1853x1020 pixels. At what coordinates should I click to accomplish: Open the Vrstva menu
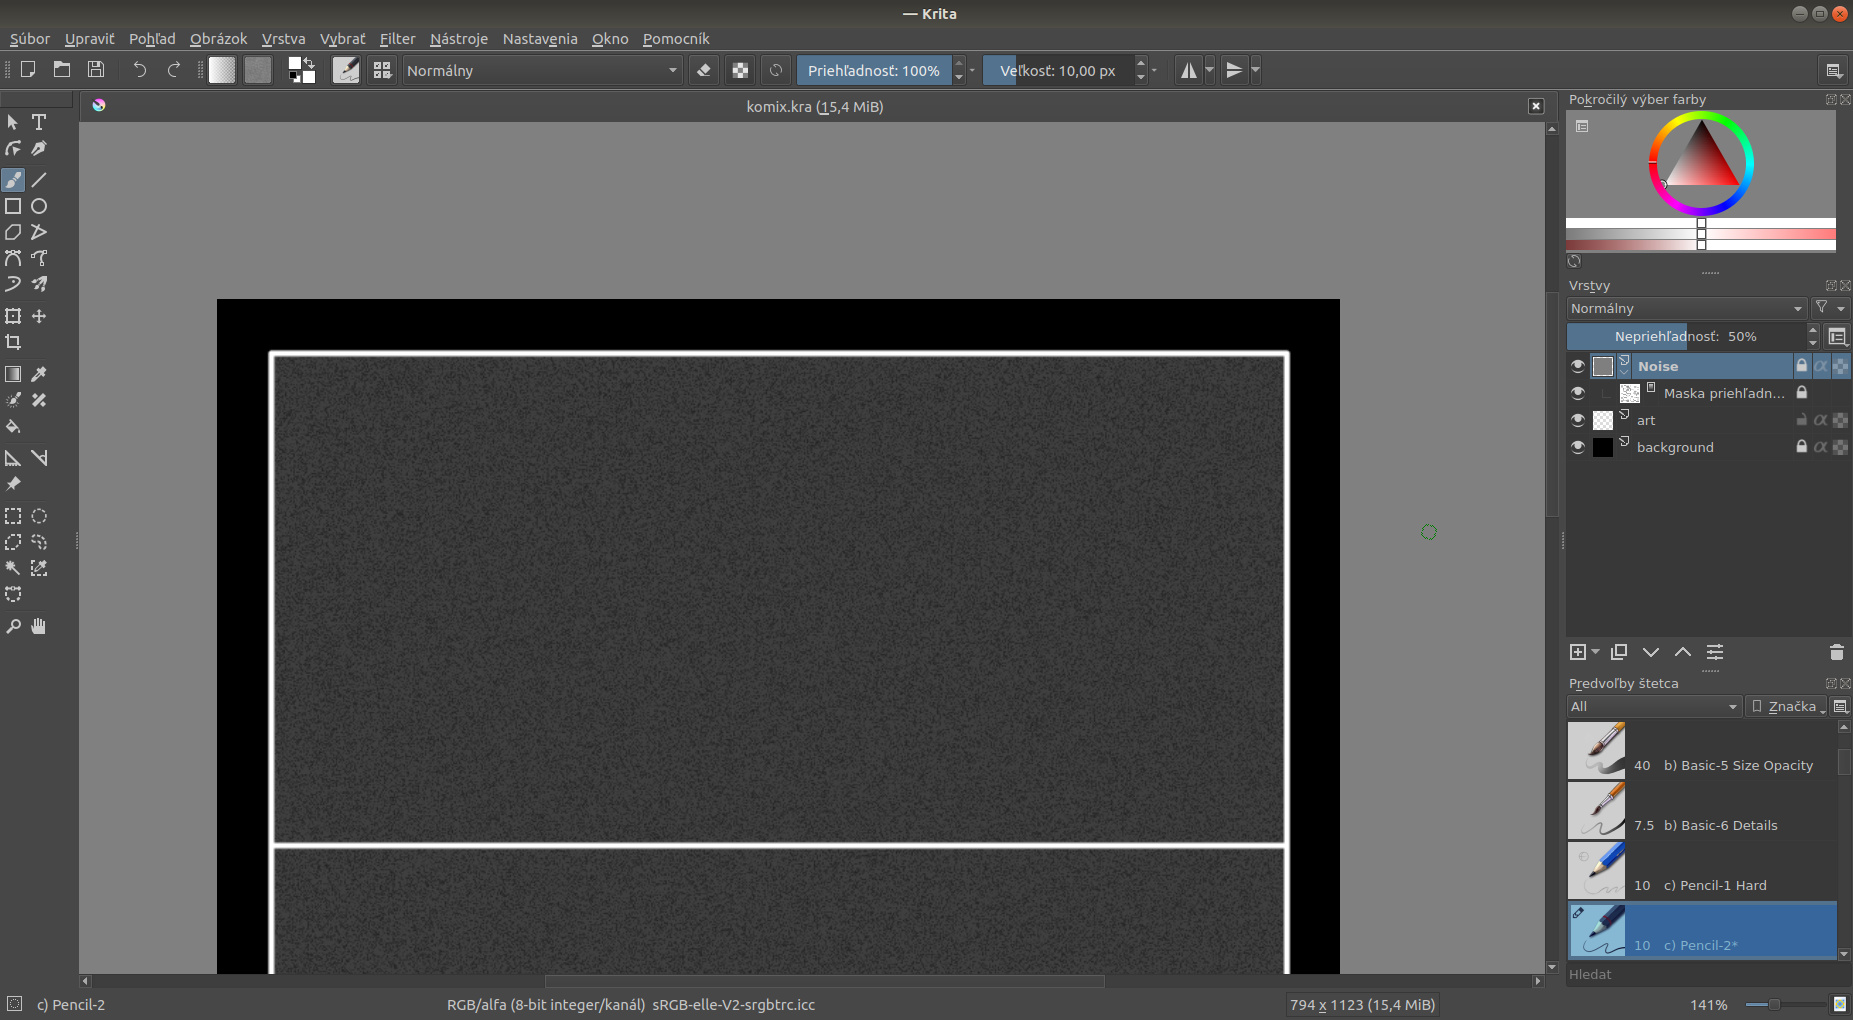283,39
